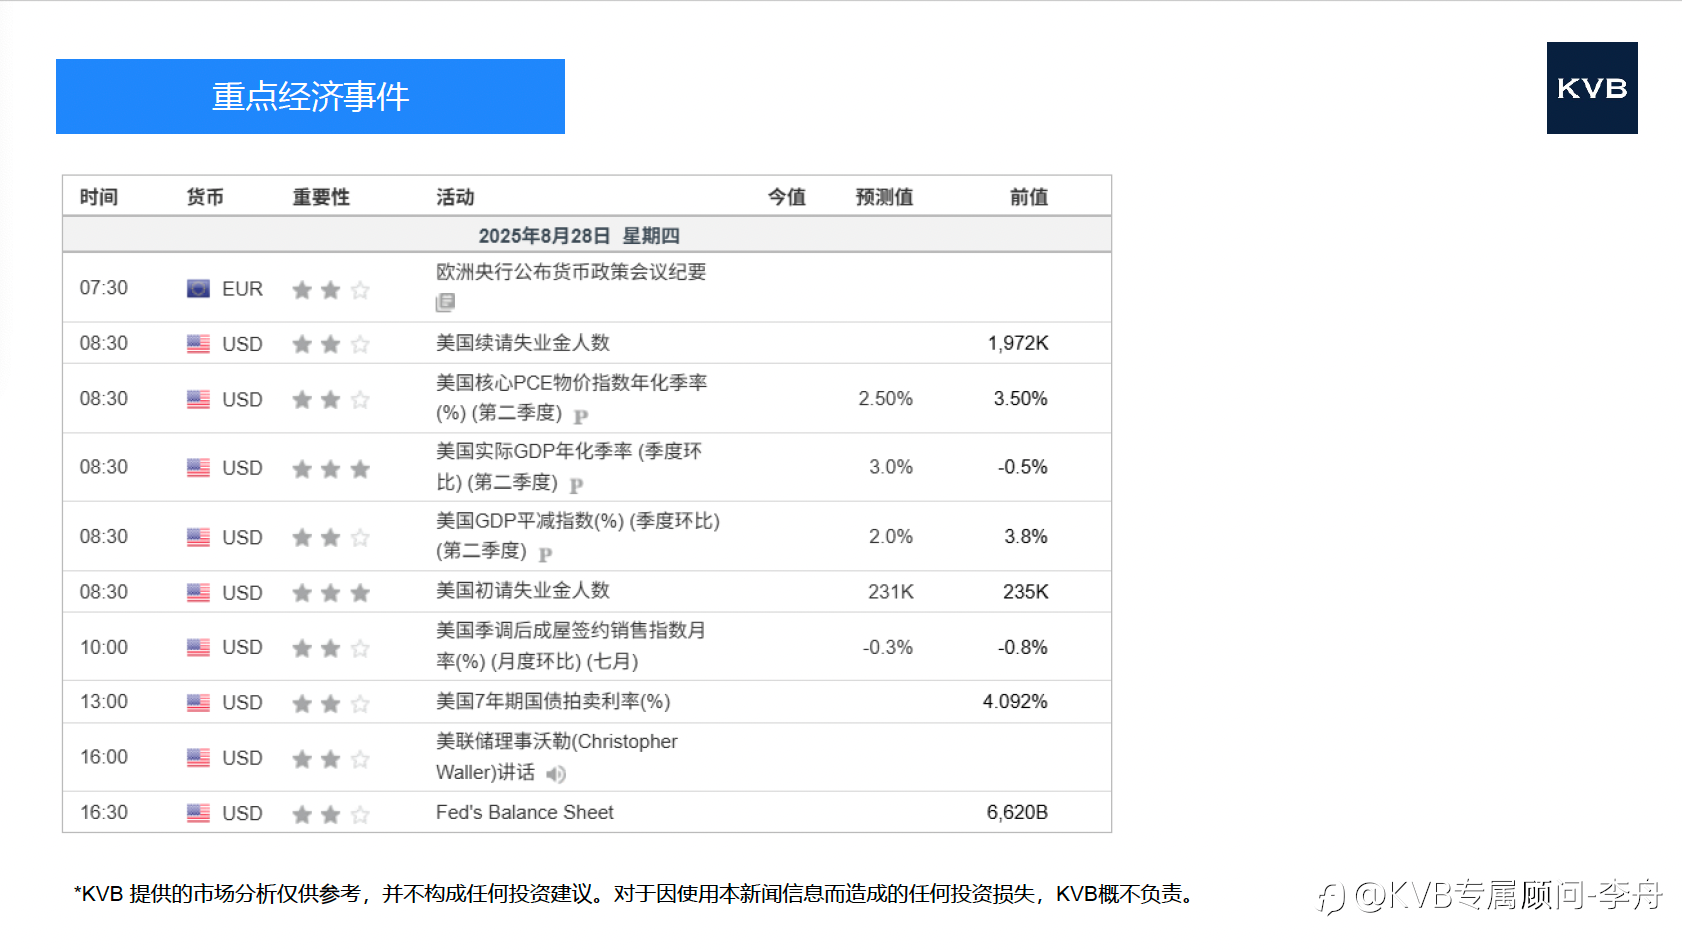Click the KVB logo
The width and height of the screenshot is (1682, 950).
tap(1592, 88)
